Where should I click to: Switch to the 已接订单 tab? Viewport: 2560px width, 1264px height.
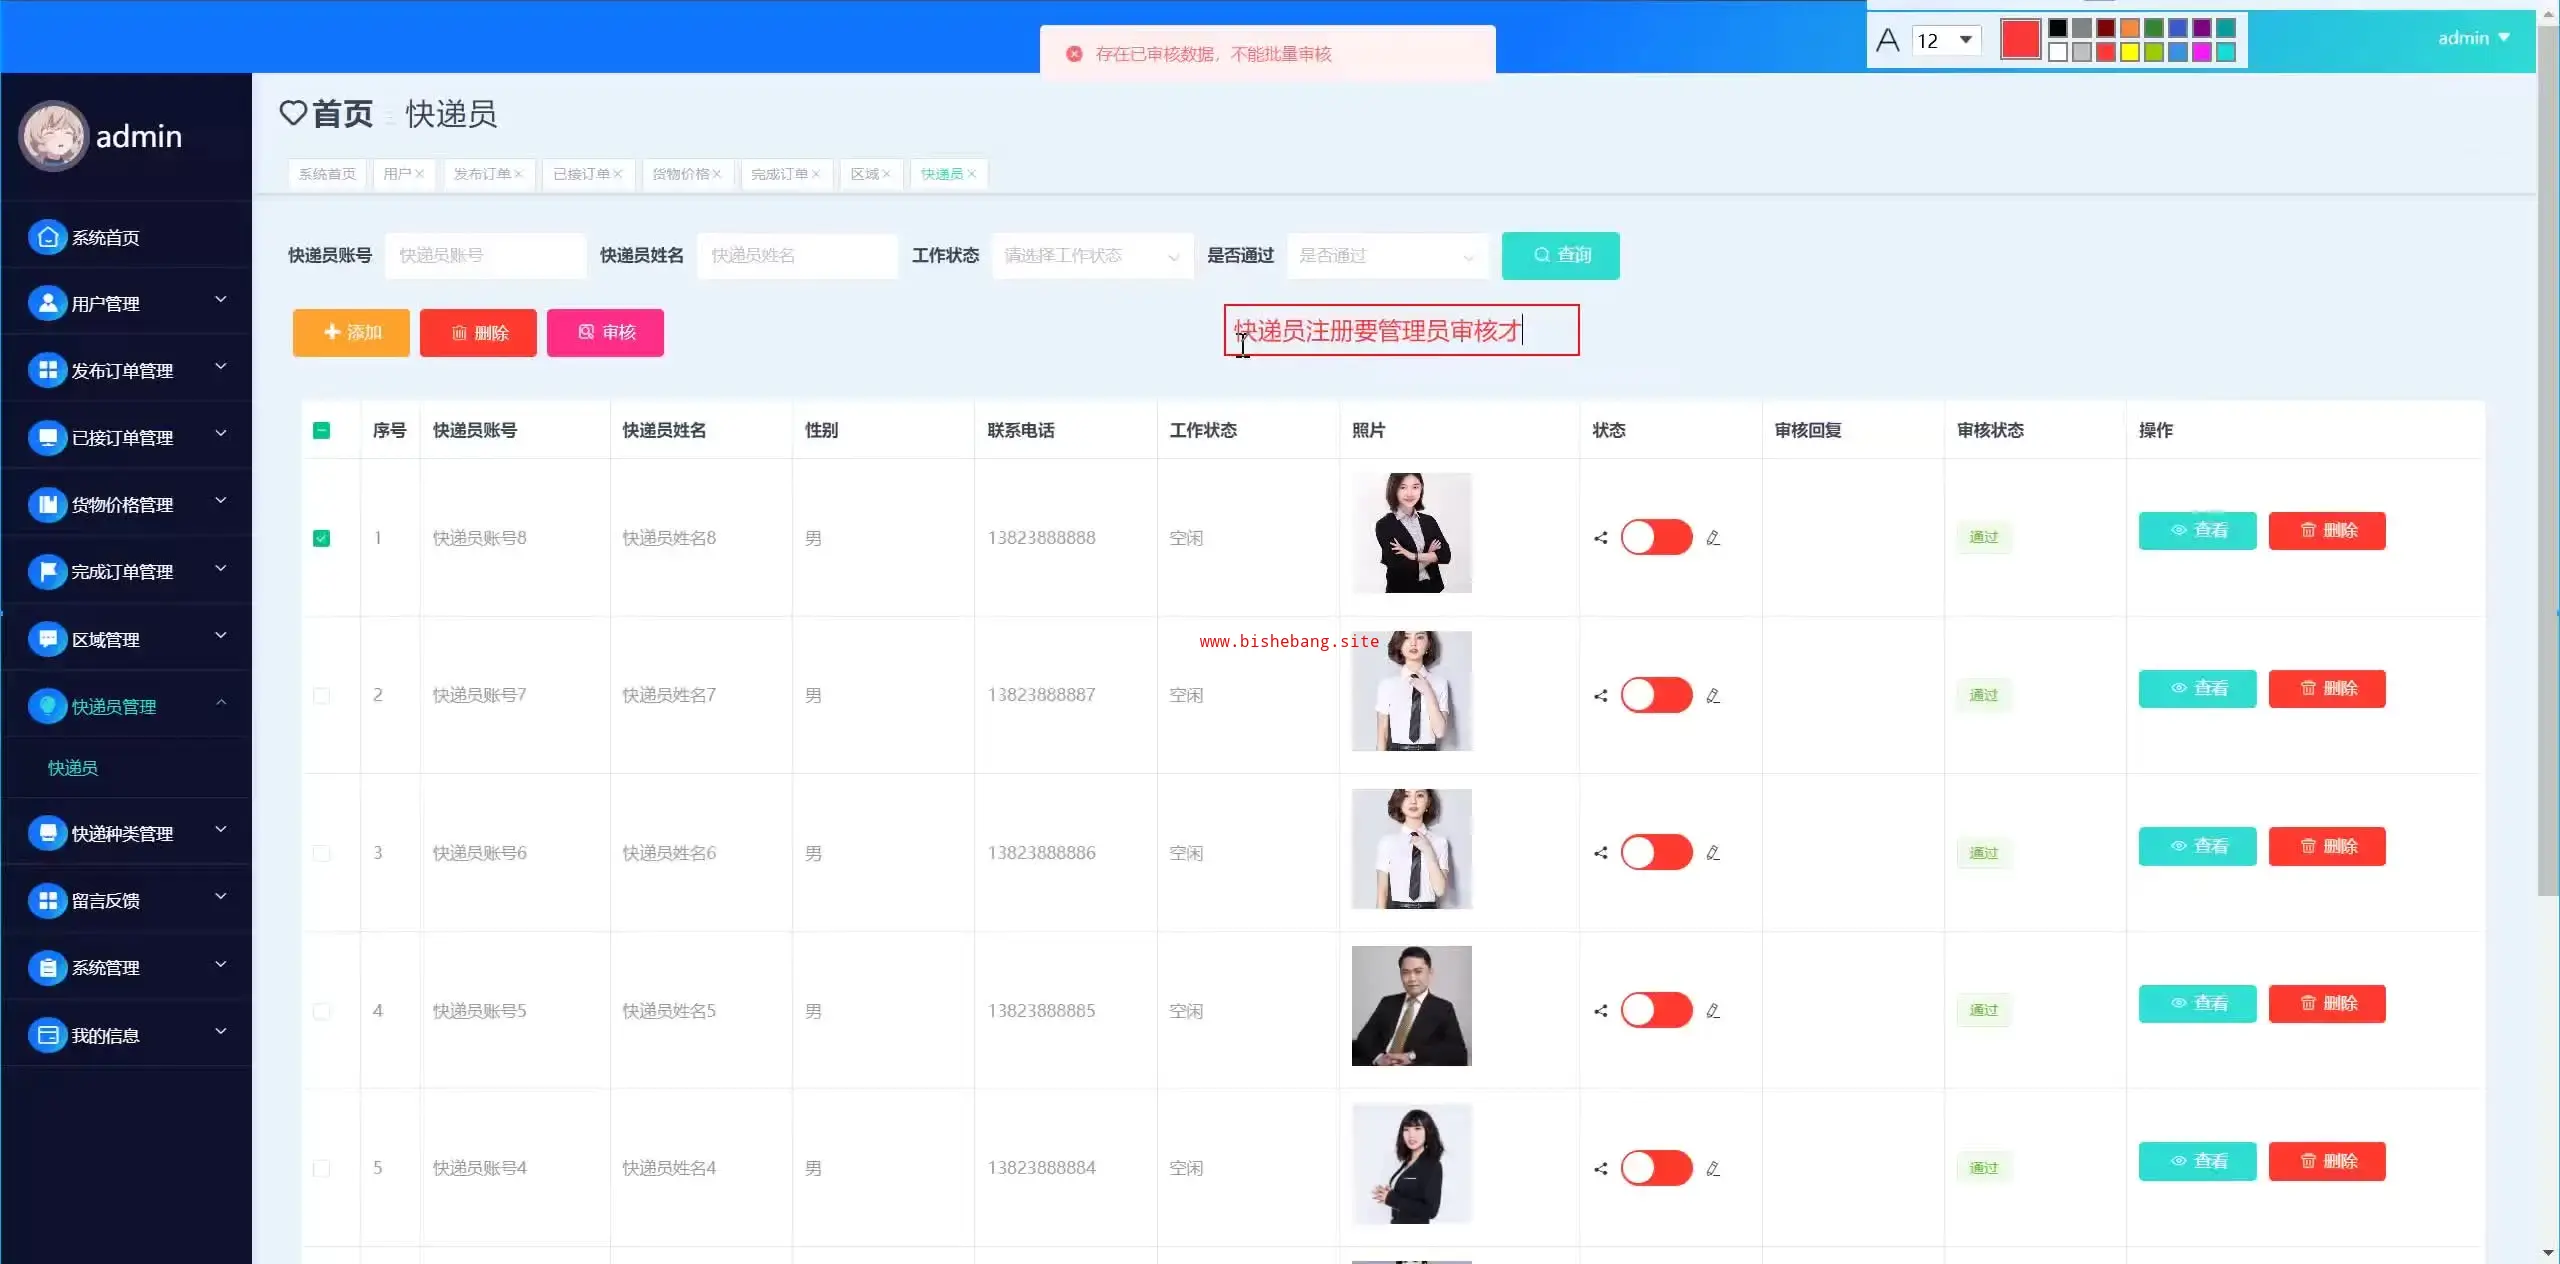click(x=582, y=174)
